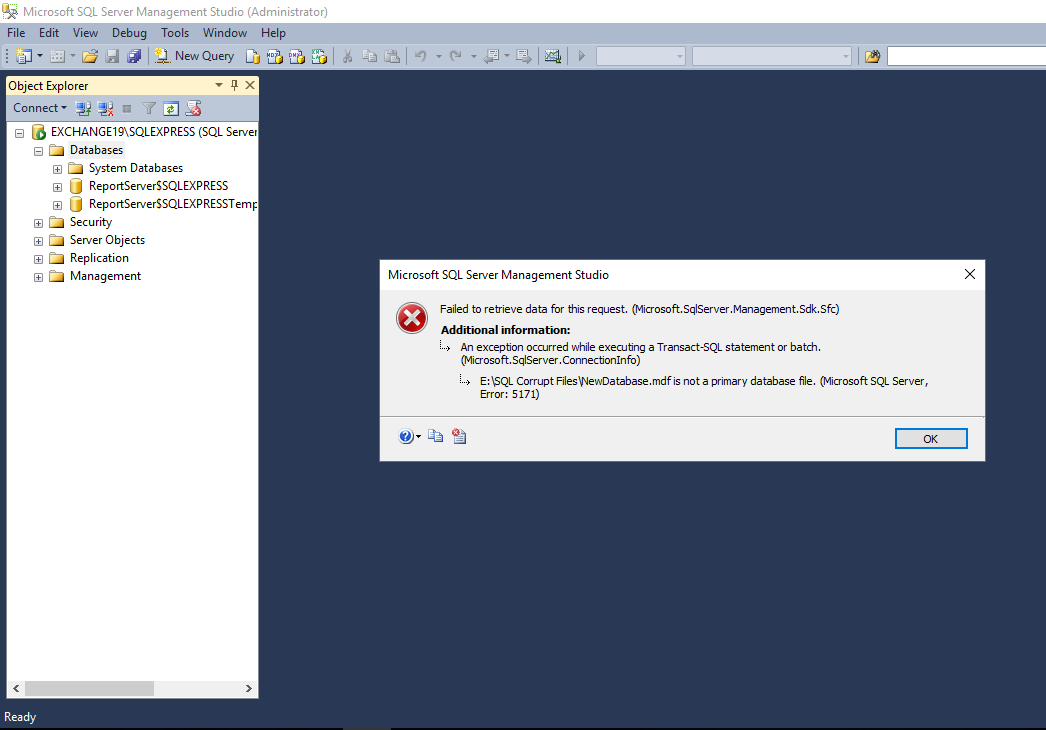
Task: Click the New Project toolbar icon
Action: click(x=23, y=56)
